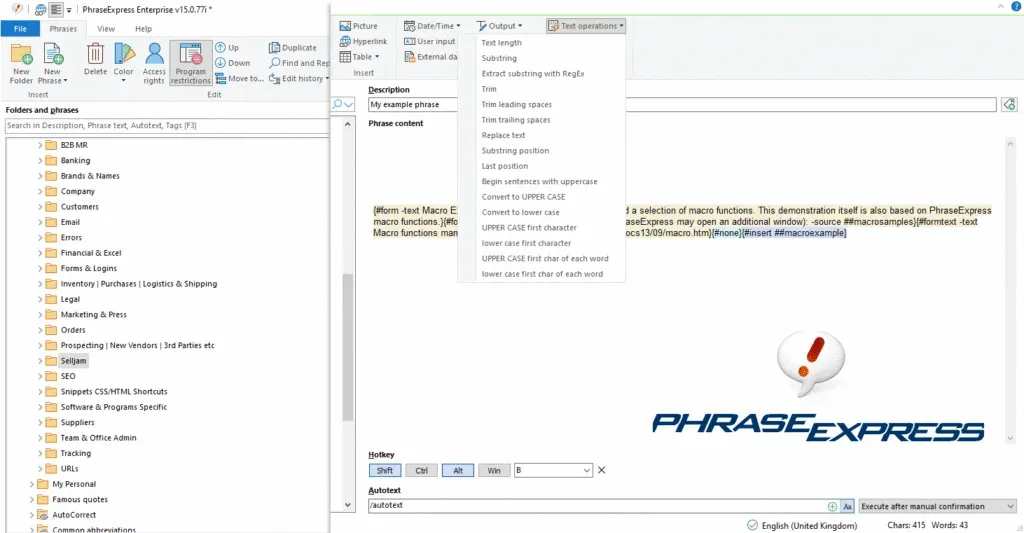Viewport: 1024px width, 533px height.
Task: Select the Marketing & Press folder
Action: click(x=93, y=315)
